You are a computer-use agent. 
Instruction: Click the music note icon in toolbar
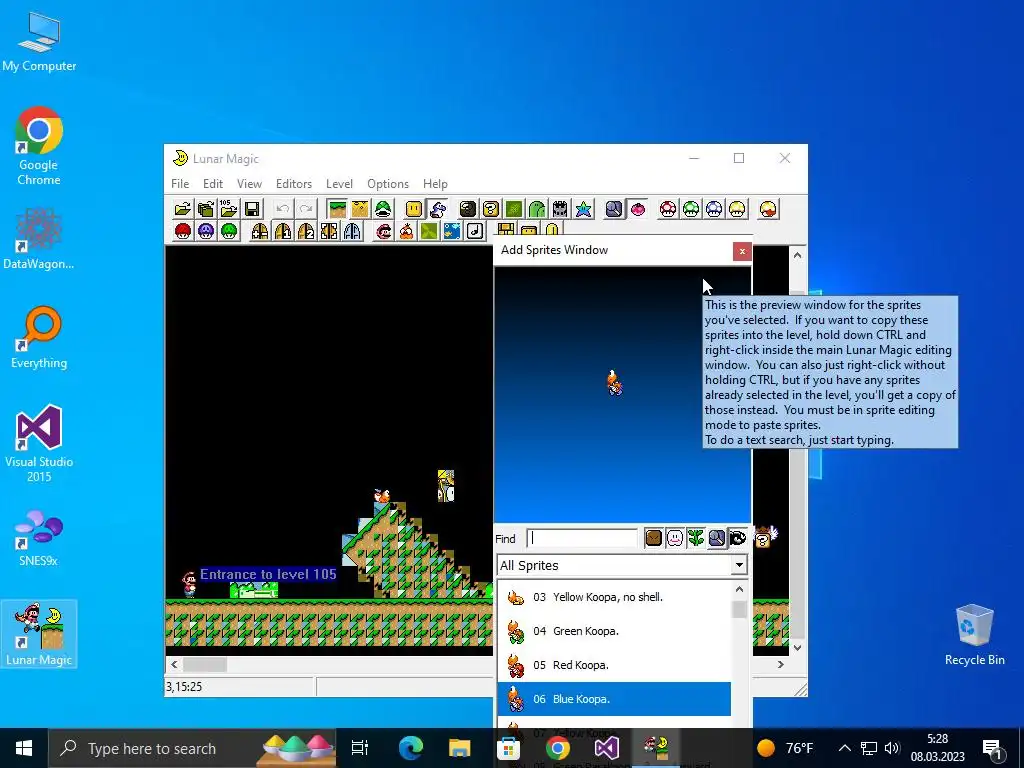pos(475,231)
